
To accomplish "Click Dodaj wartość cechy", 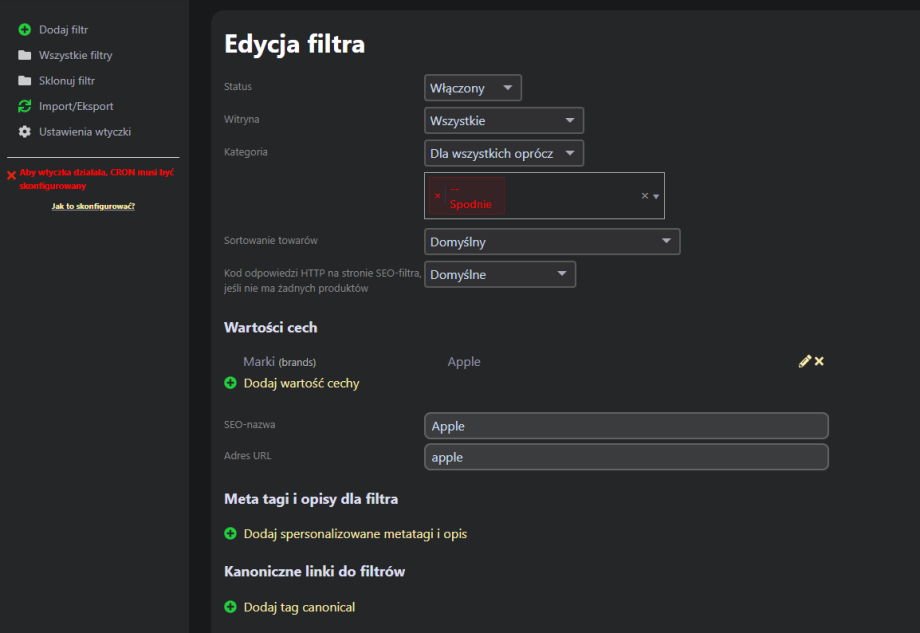I will (x=301, y=383).
